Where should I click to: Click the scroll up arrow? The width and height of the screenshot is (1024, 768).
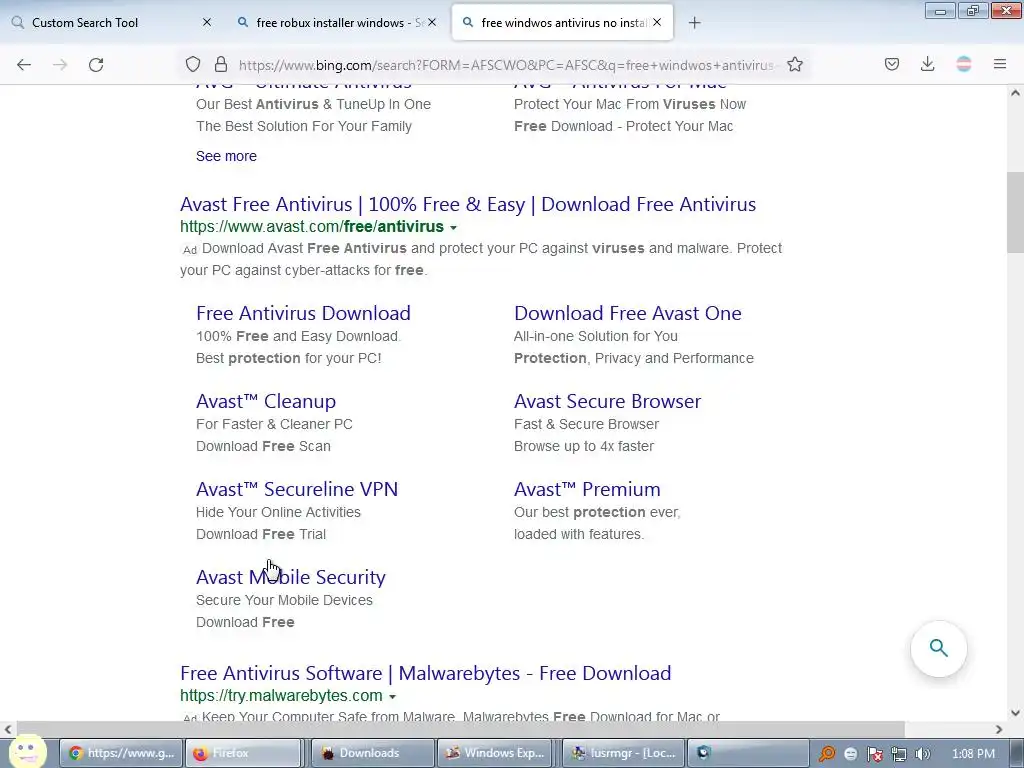1015,93
